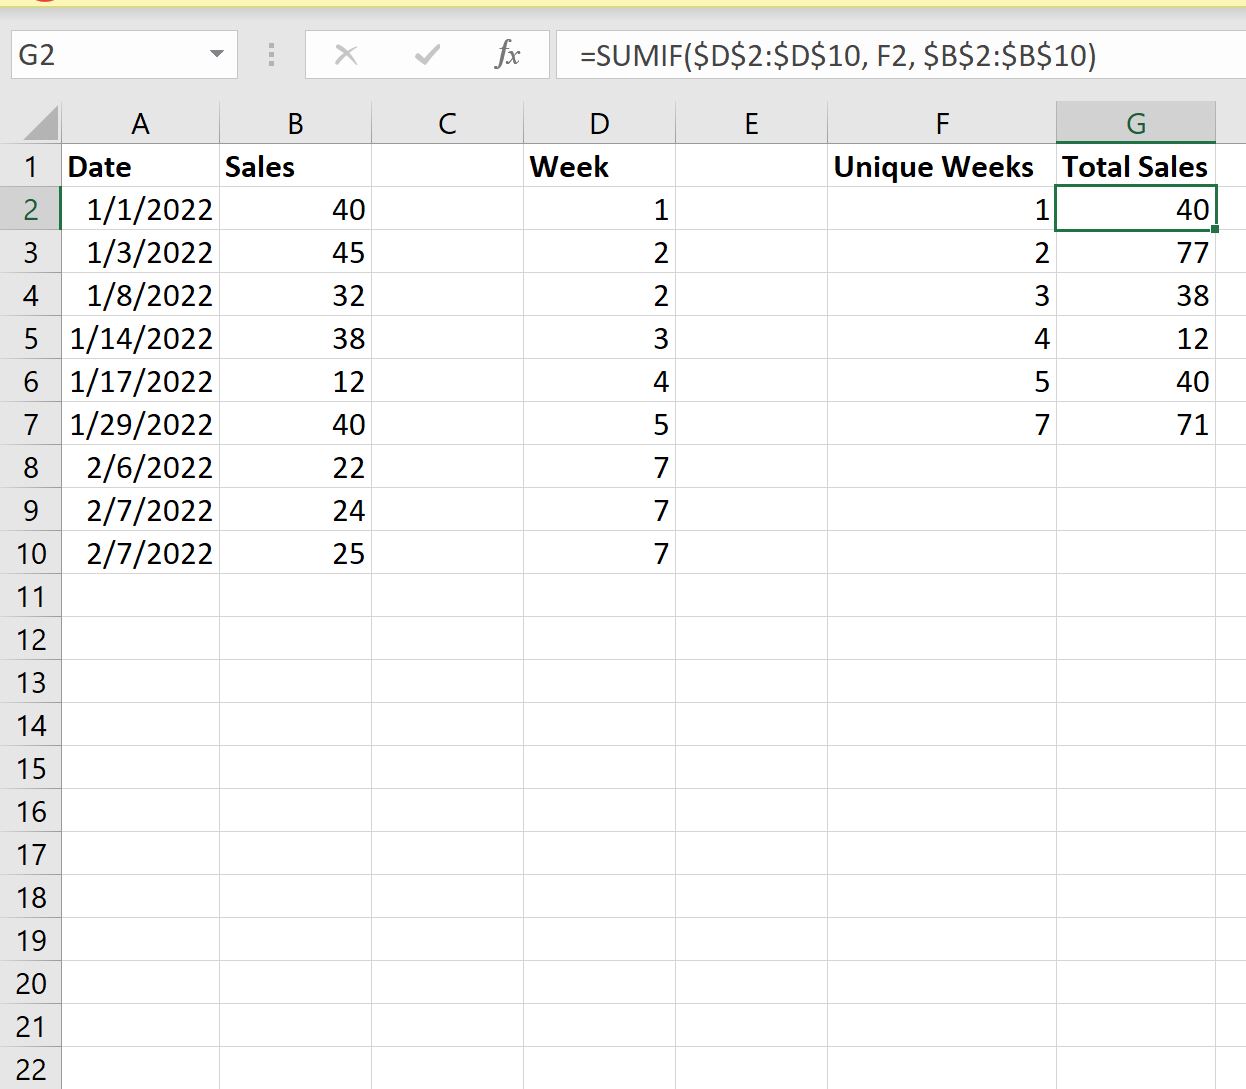The width and height of the screenshot is (1246, 1089).
Task: Select the Sales value 45
Action: click(295, 252)
